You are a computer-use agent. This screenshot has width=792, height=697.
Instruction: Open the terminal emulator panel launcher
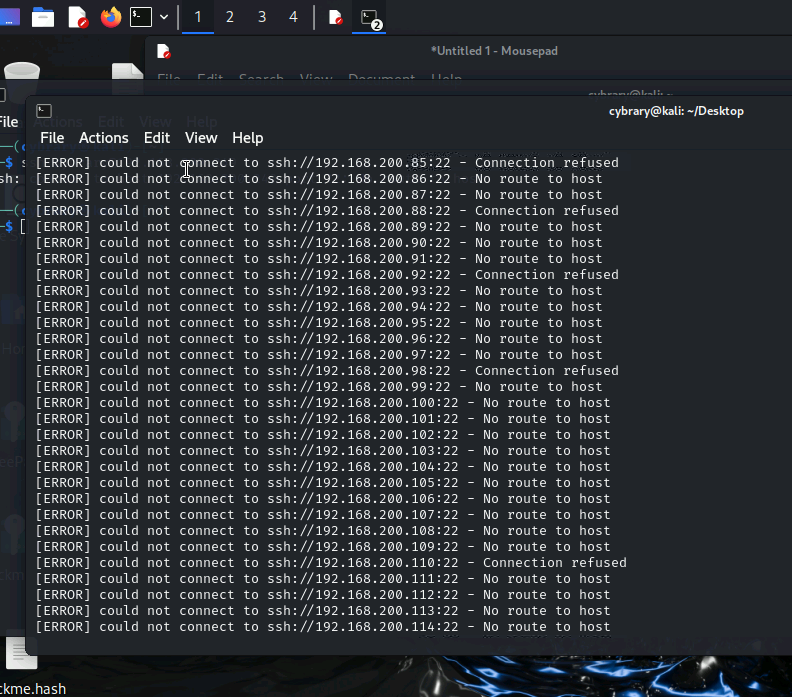(x=141, y=17)
